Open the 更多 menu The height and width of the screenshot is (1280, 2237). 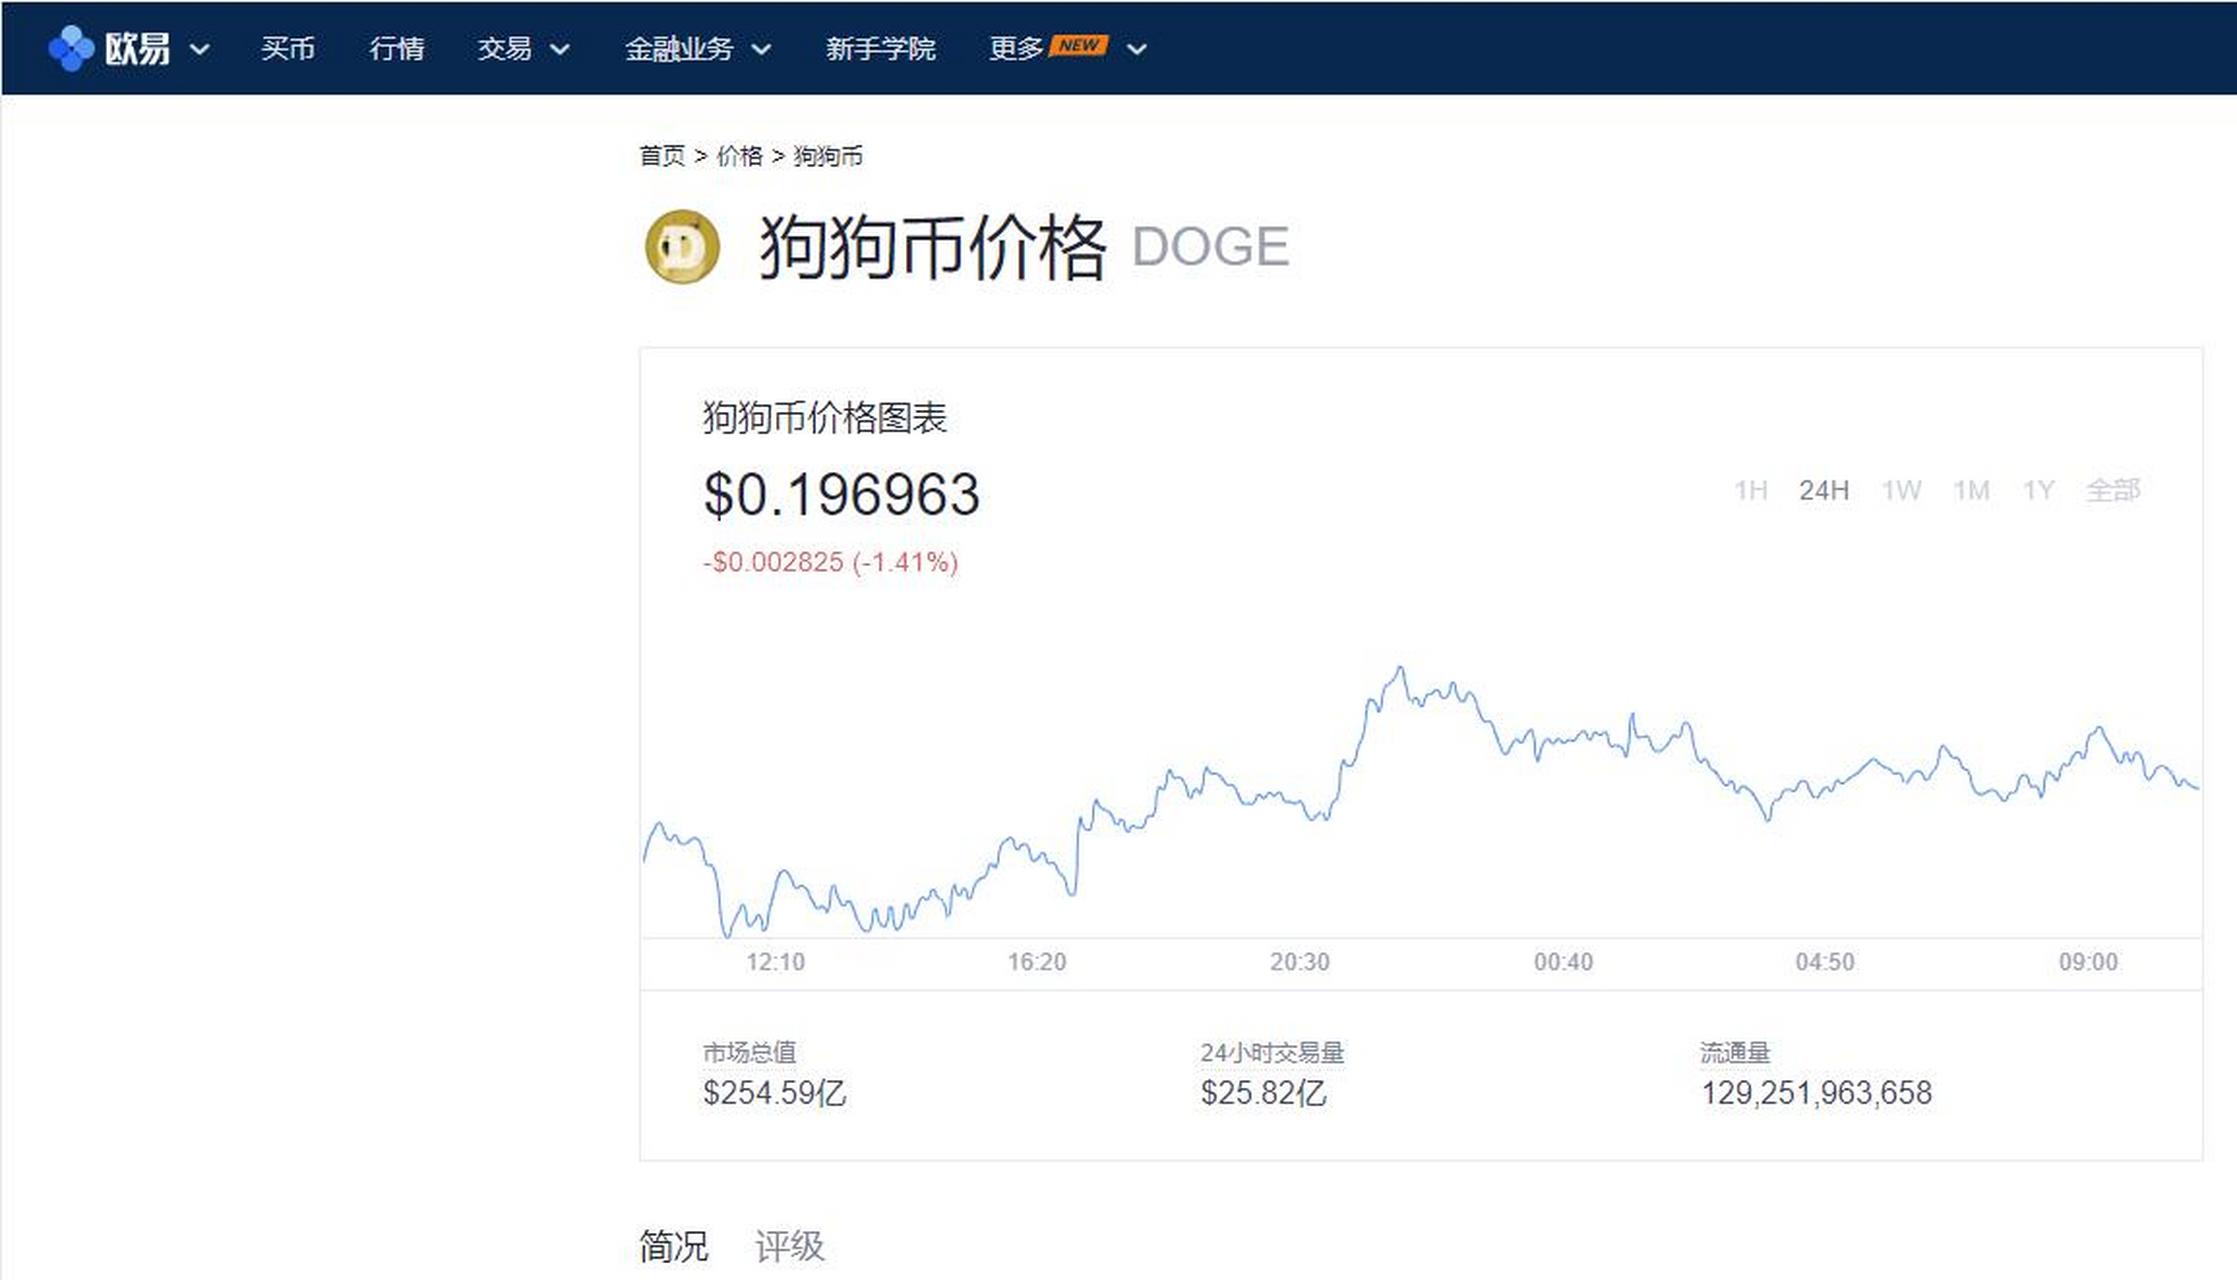click(1016, 48)
